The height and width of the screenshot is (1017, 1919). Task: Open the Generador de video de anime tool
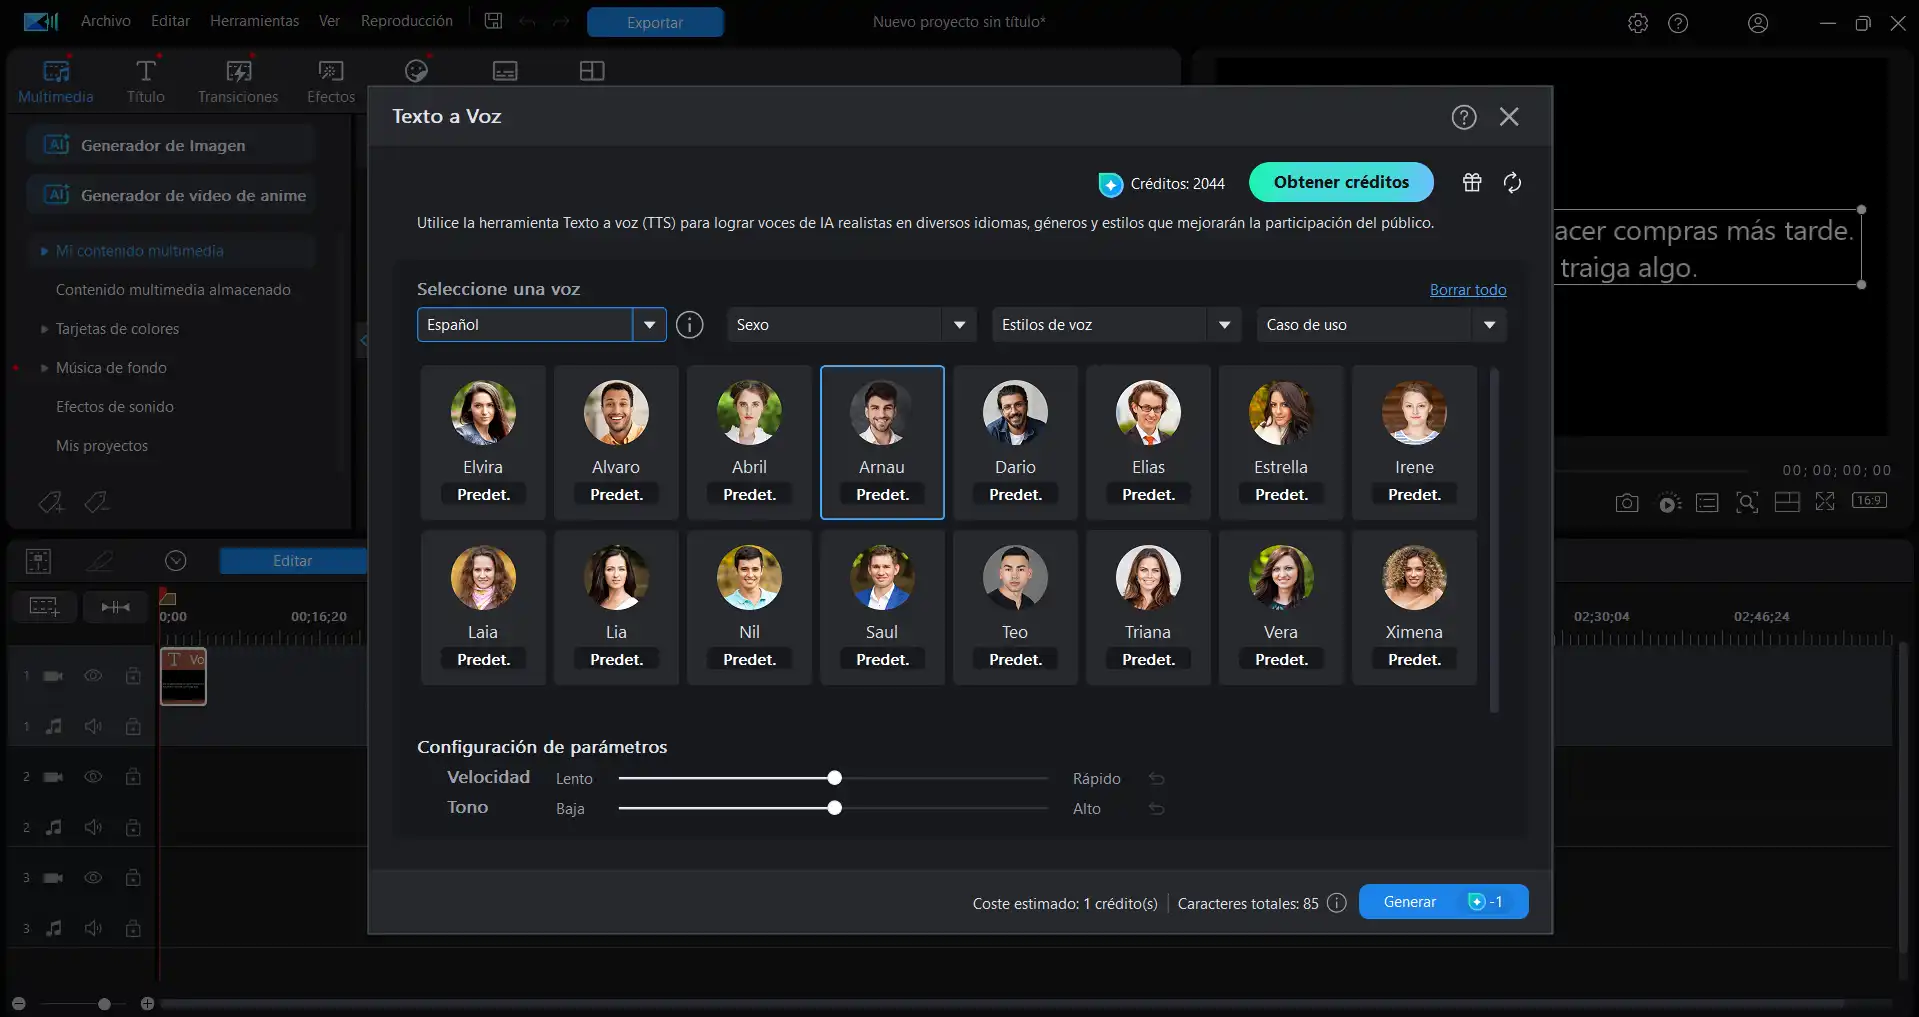170,195
